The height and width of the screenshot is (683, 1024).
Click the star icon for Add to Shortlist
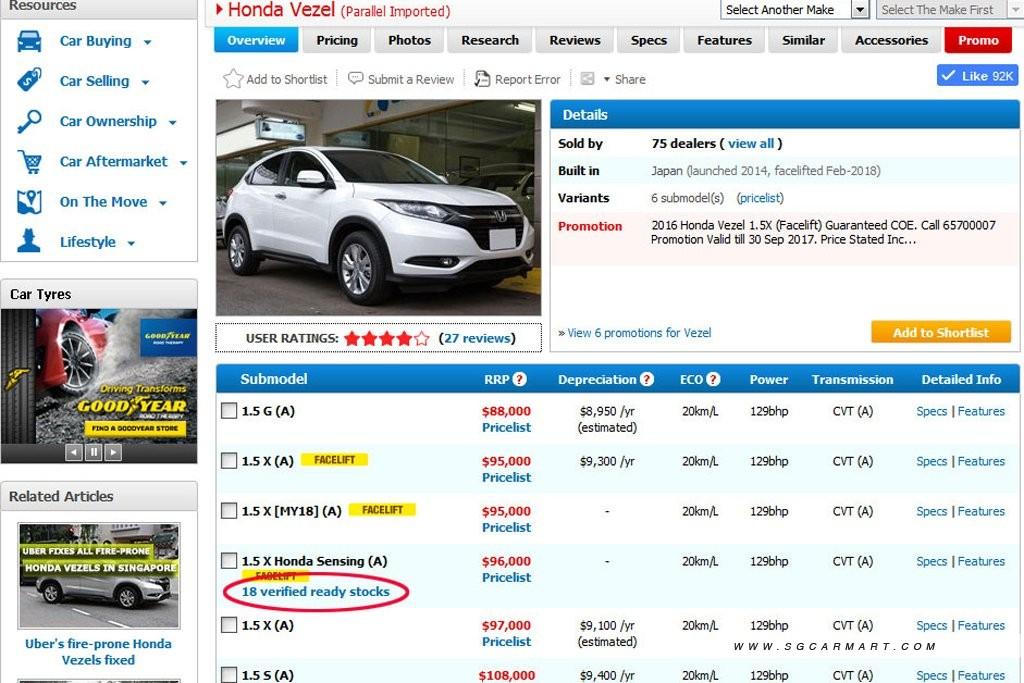[233, 79]
